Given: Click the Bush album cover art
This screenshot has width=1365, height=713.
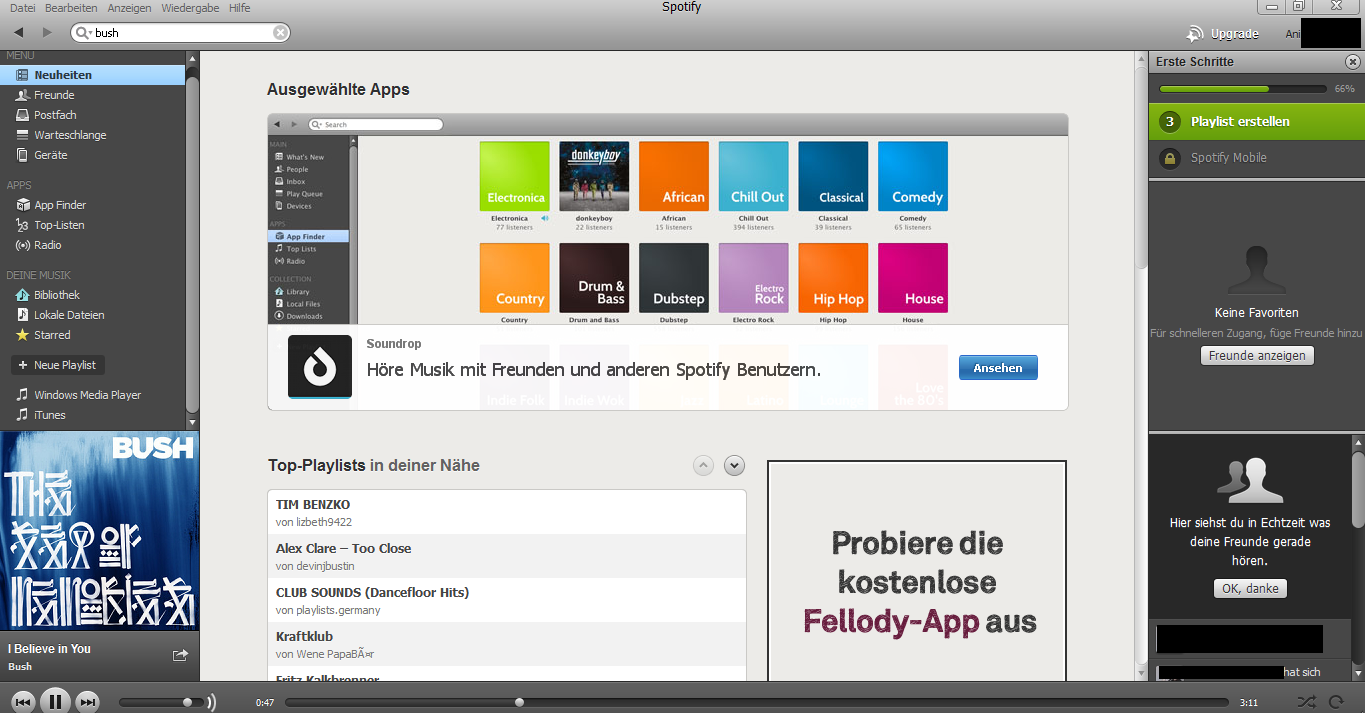Looking at the screenshot, I should point(100,530).
